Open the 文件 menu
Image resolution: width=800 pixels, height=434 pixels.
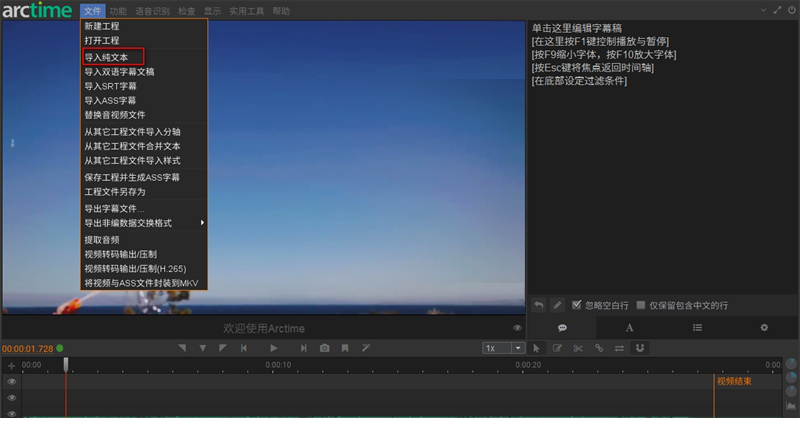coord(92,11)
